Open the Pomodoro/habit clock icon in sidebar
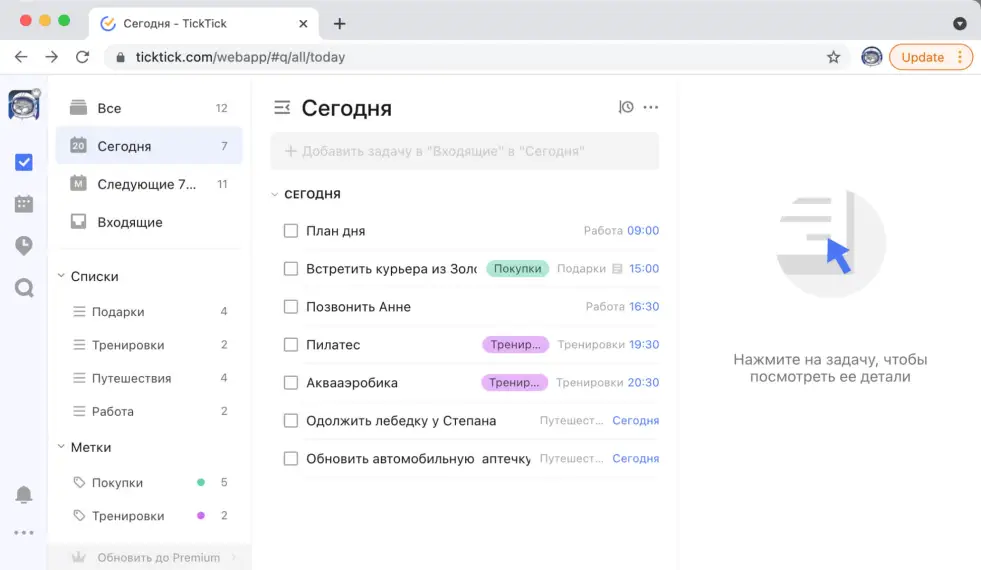Screen dimensions: 981x570 click(24, 246)
